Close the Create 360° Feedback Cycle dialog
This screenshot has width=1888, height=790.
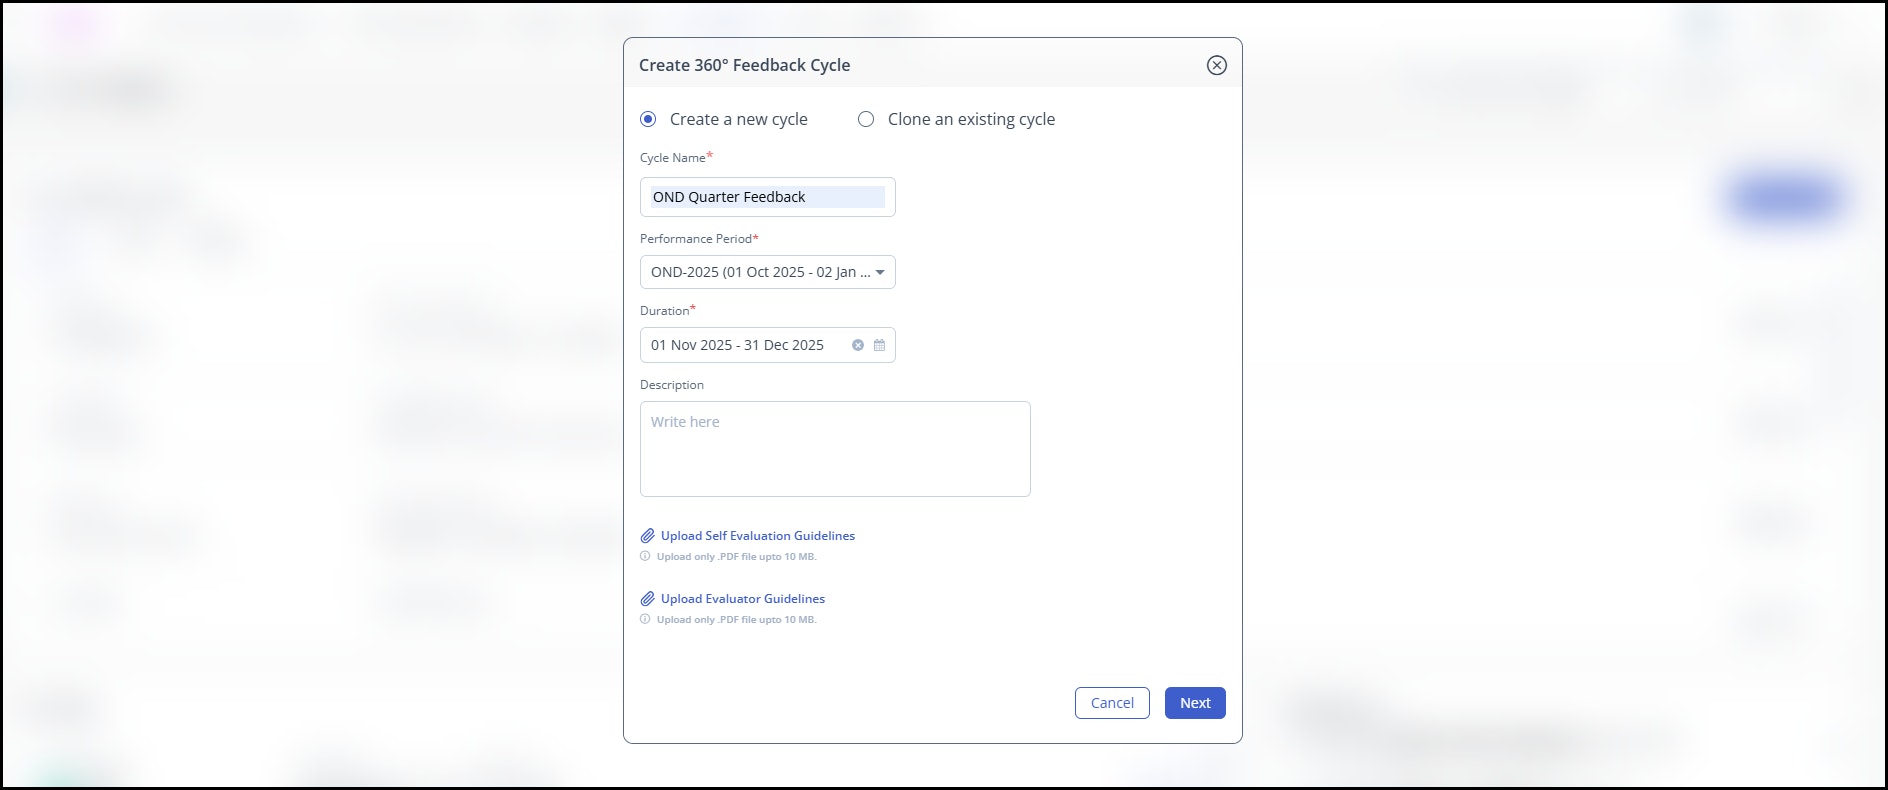coord(1216,65)
